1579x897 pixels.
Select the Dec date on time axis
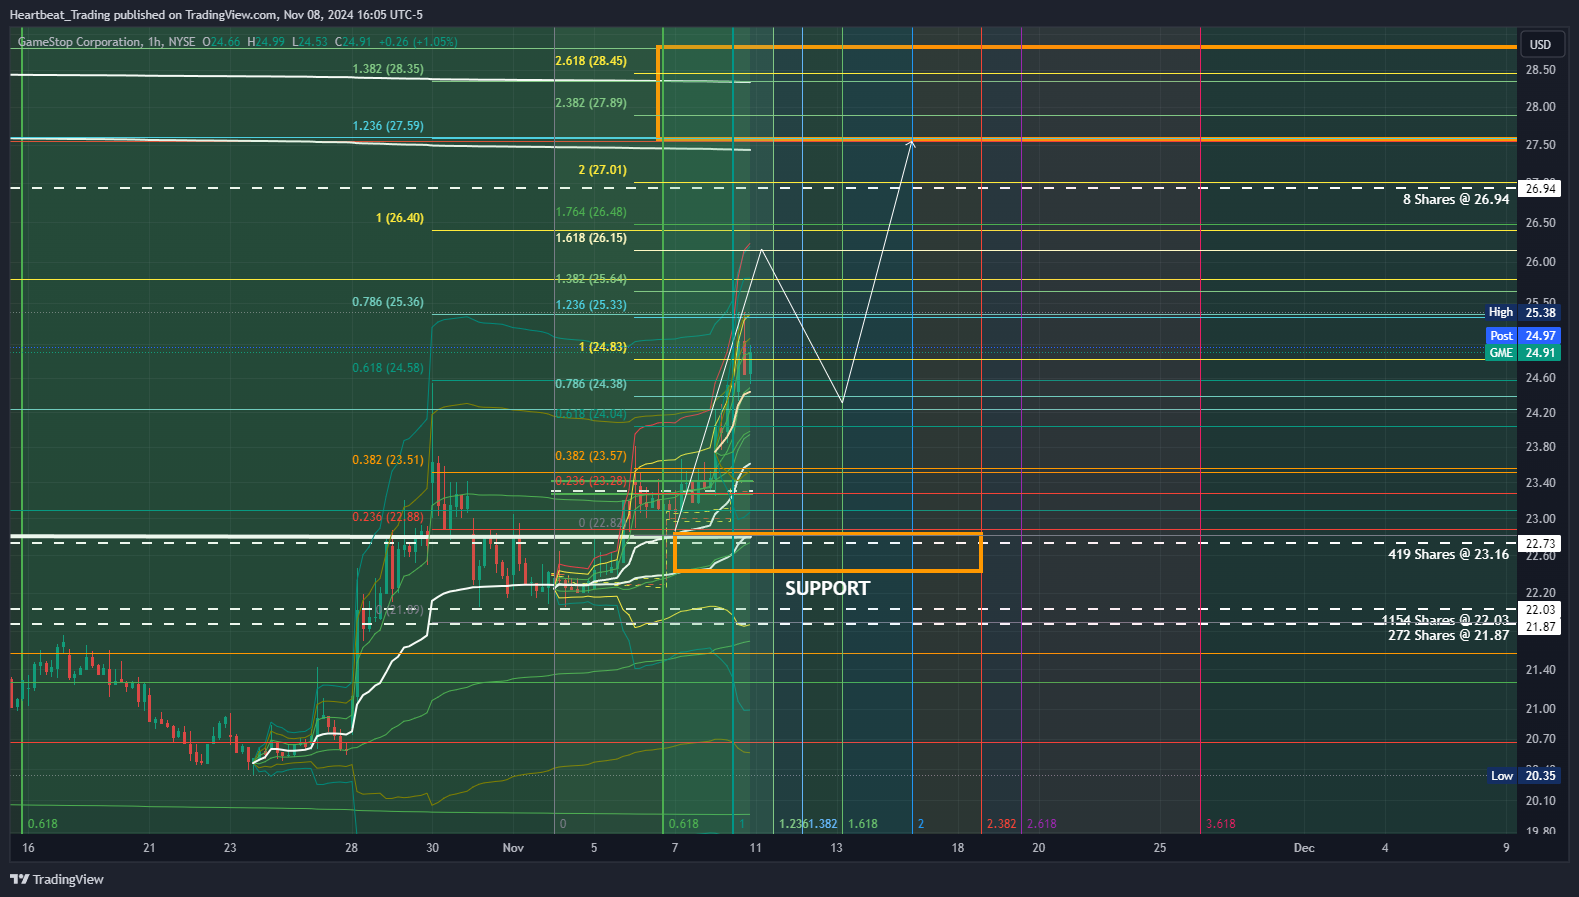click(1304, 848)
